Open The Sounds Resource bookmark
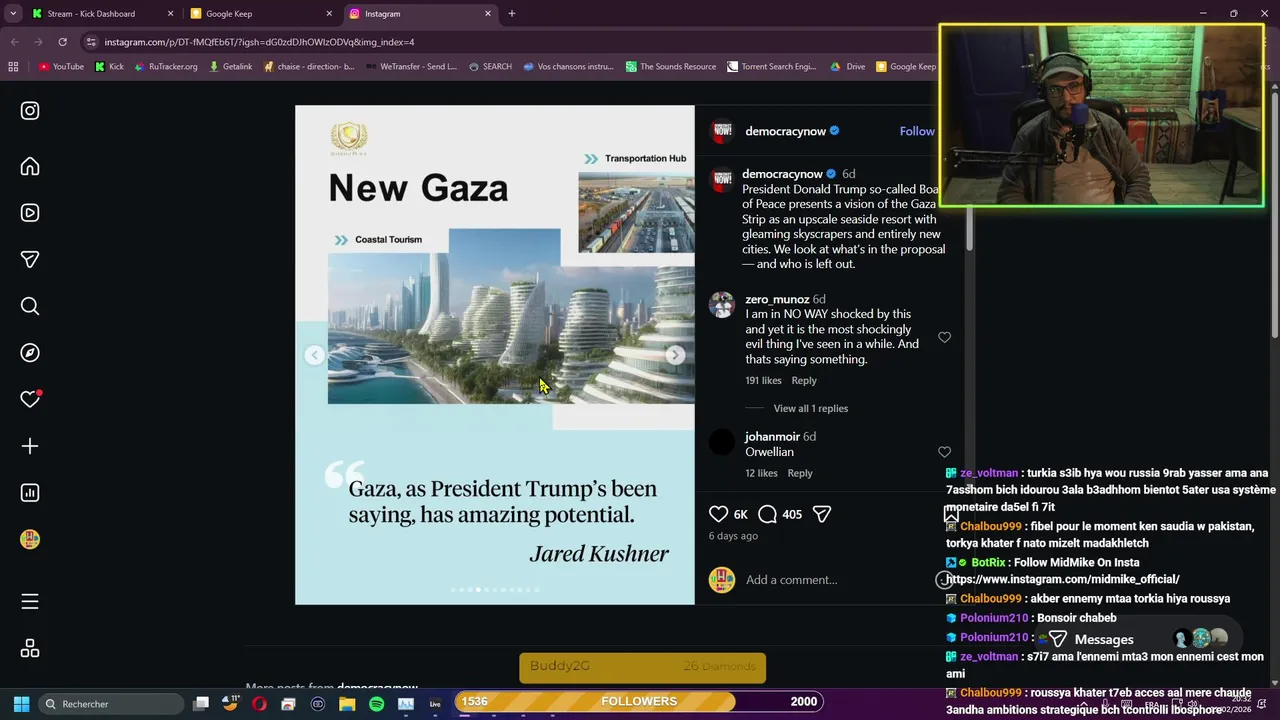The height and width of the screenshot is (720, 1280). [671, 67]
